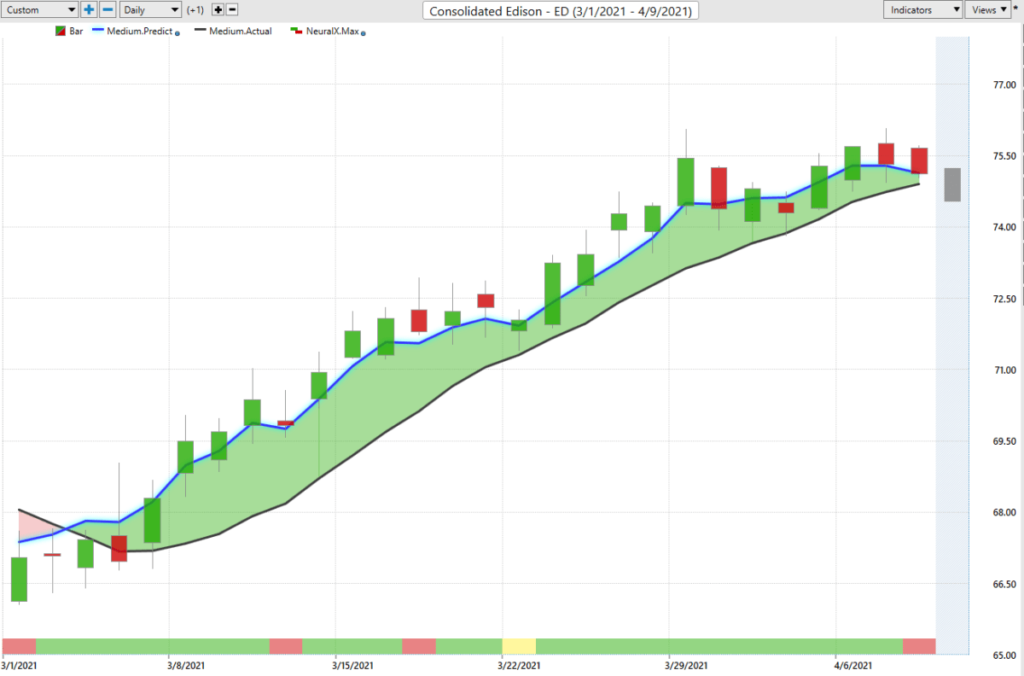
Task: Click the Medium.Actual black line icon
Action: (200, 30)
